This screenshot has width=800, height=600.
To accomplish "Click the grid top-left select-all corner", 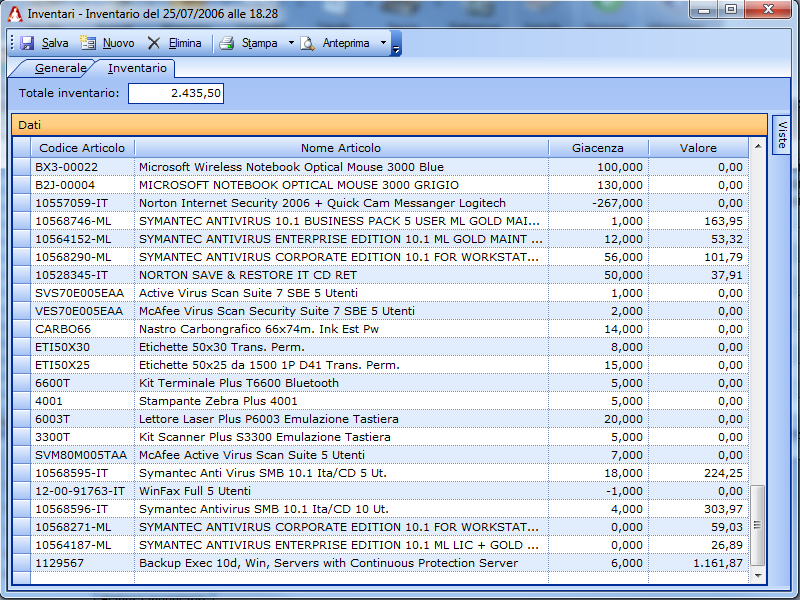I will pos(21,148).
